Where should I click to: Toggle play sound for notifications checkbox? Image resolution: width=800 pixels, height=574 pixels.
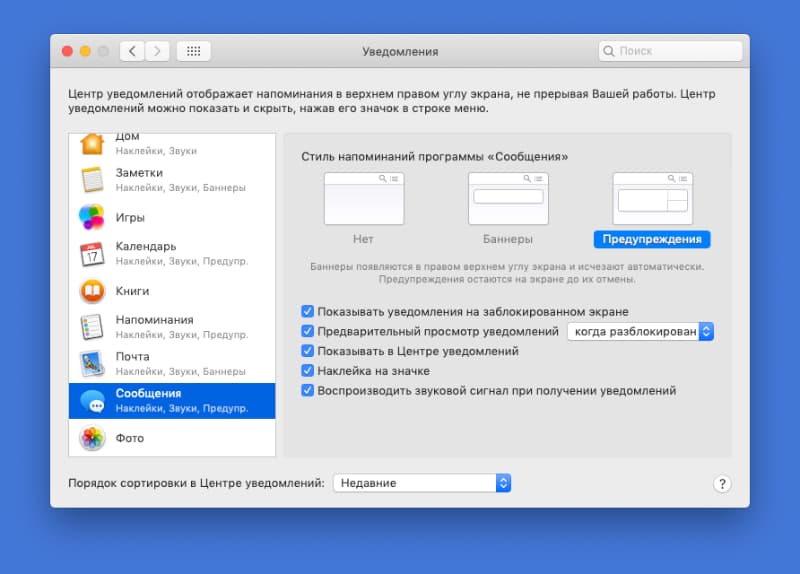307,390
